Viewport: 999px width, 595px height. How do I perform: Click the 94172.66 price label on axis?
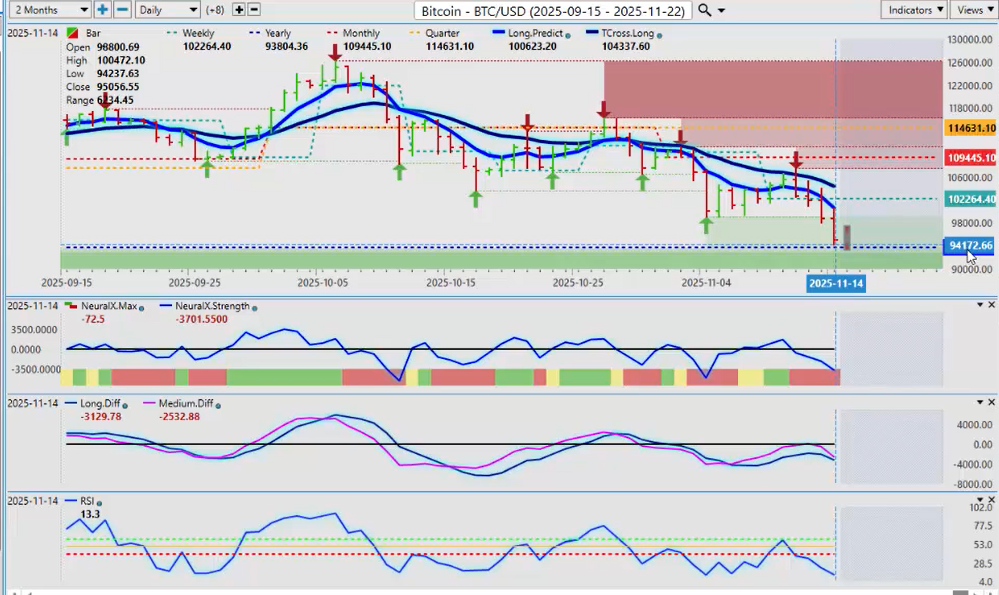[970, 246]
